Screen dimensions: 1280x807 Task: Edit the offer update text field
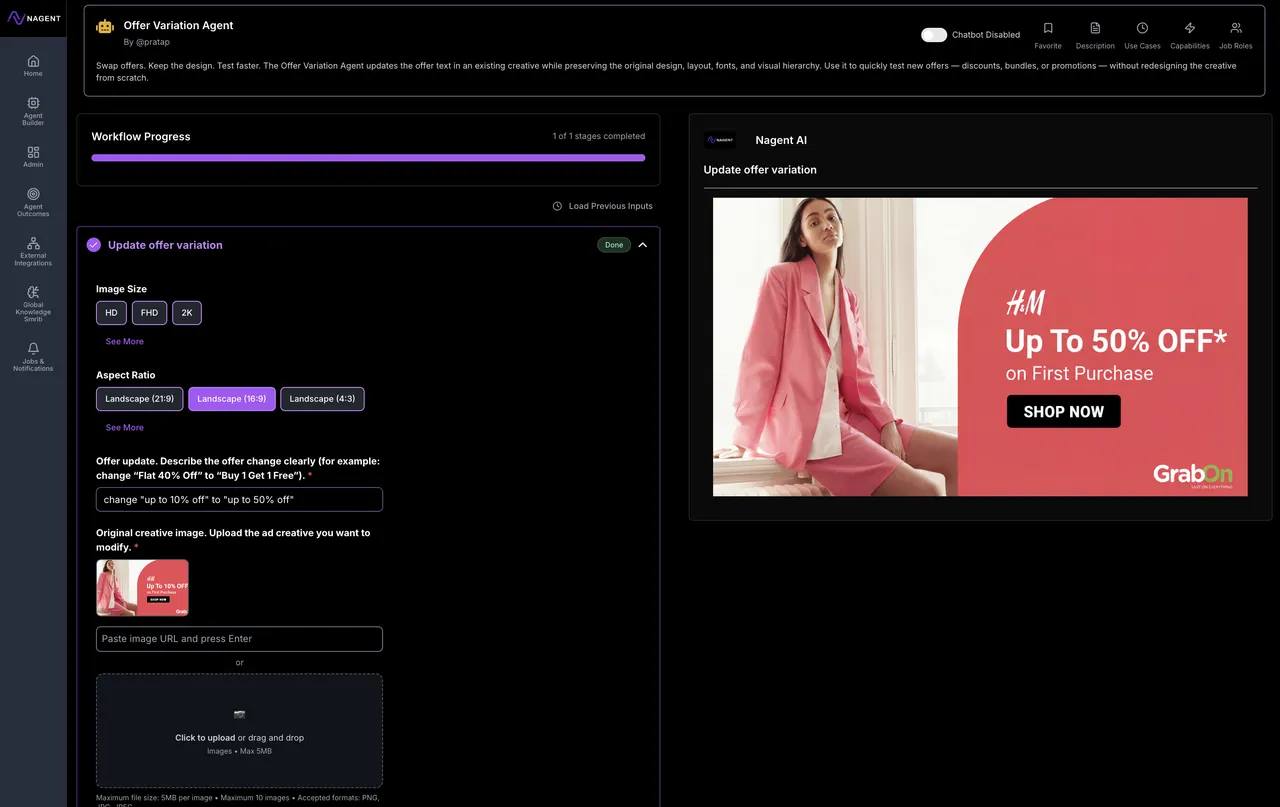(x=239, y=499)
